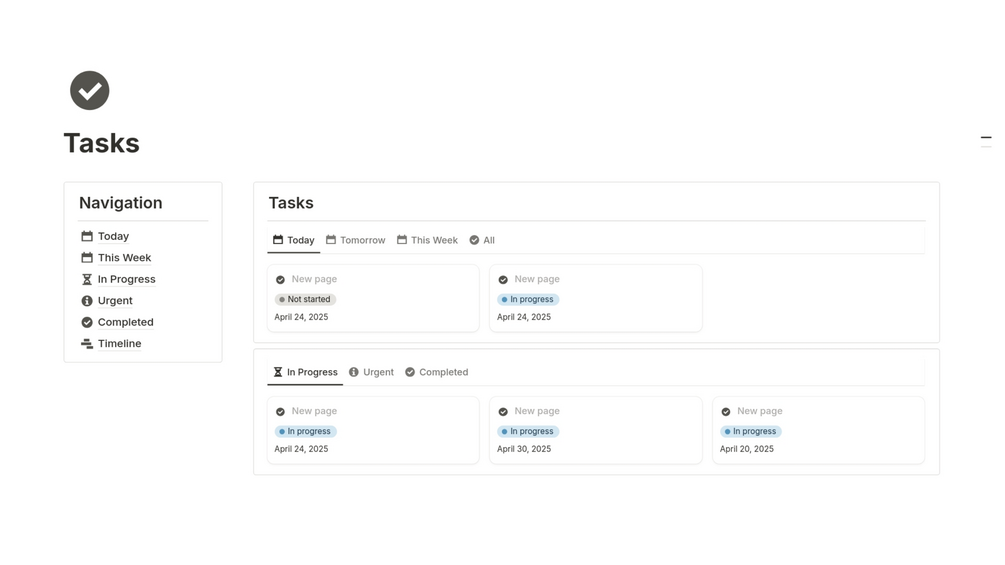Viewport: 1005px width, 565px height.
Task: Select the Completed tab in lower view
Action: (x=437, y=373)
